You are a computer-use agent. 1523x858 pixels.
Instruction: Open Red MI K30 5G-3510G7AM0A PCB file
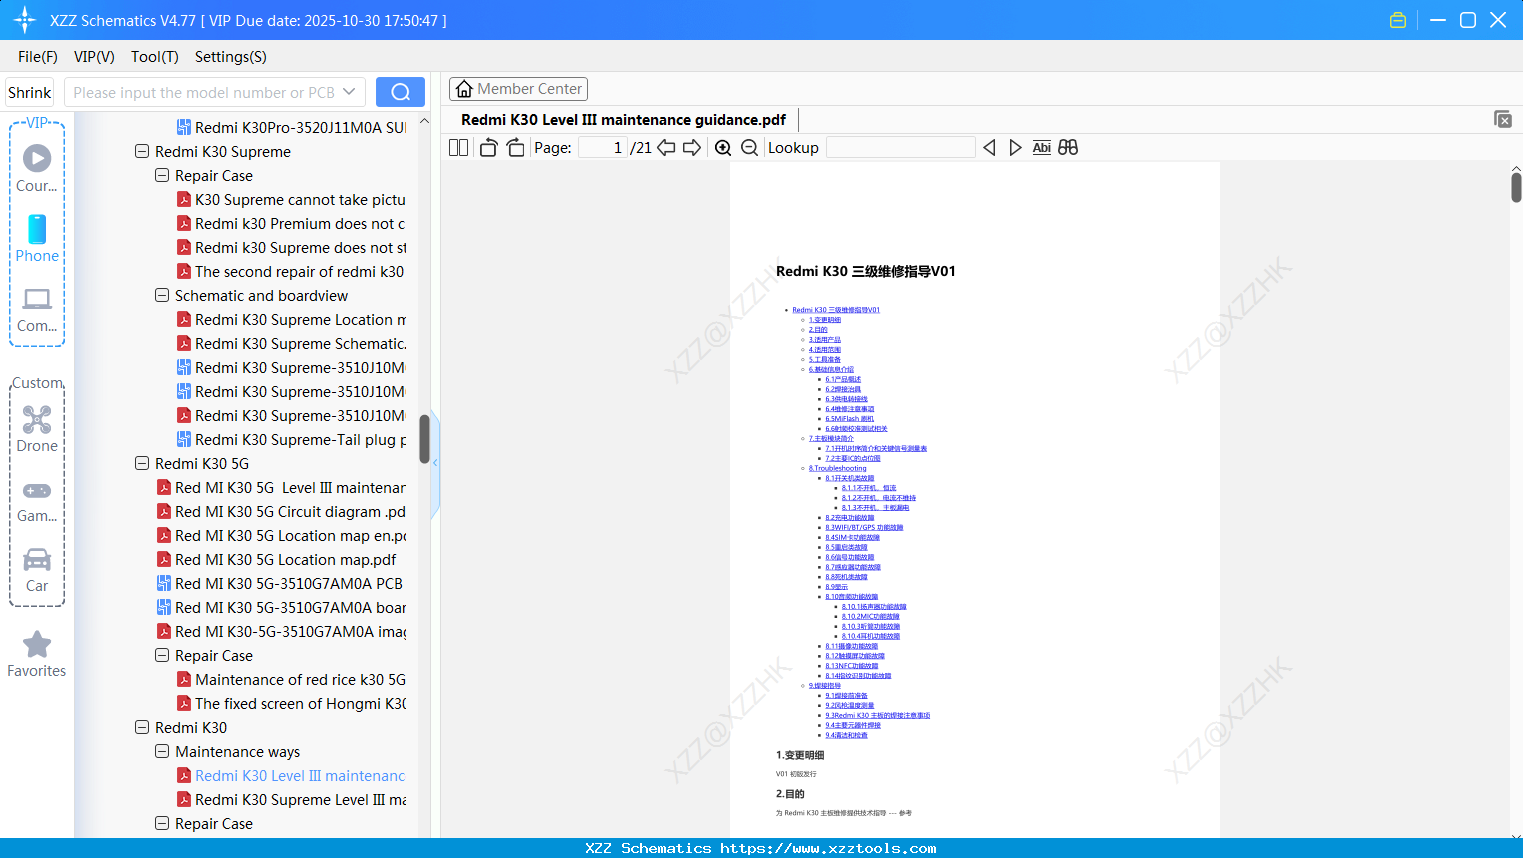(x=280, y=584)
